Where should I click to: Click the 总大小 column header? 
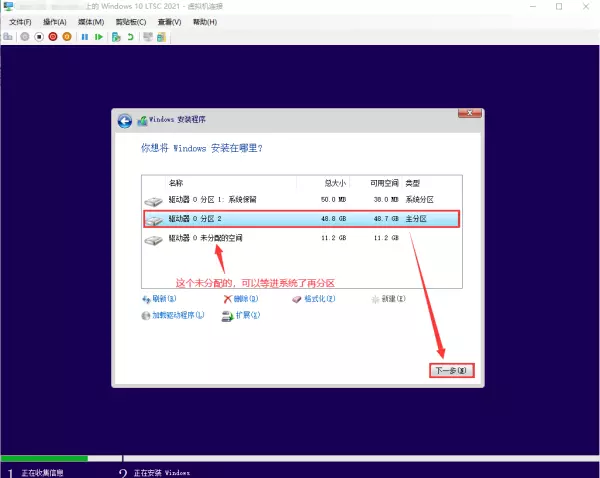pyautogui.click(x=335, y=183)
